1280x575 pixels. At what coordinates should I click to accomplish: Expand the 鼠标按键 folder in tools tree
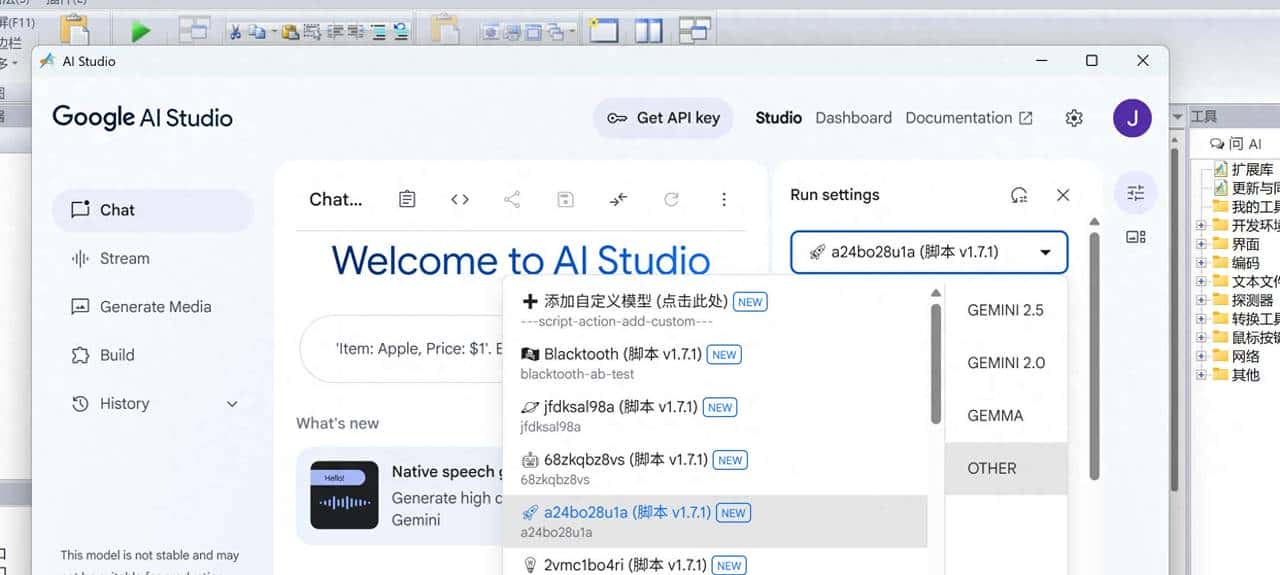1201,338
